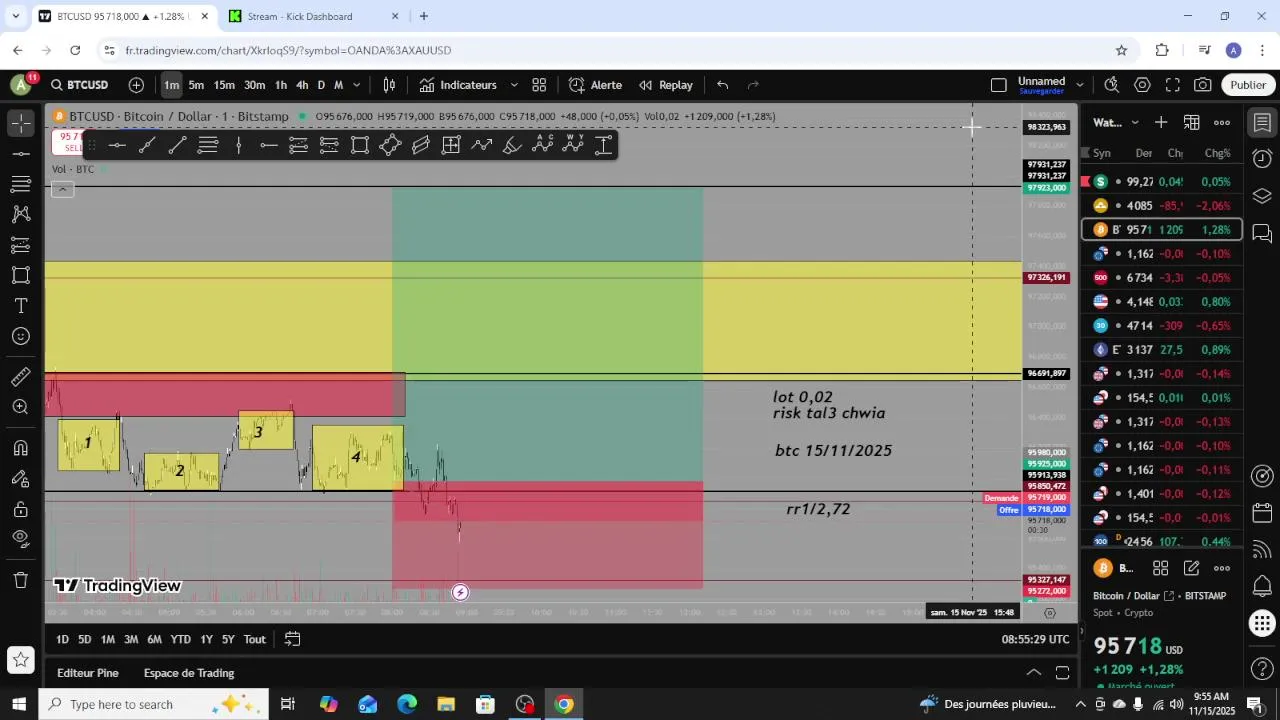Open chart settings hexagon gear
Image resolution: width=1280 pixels, height=720 pixels.
coord(1142,85)
